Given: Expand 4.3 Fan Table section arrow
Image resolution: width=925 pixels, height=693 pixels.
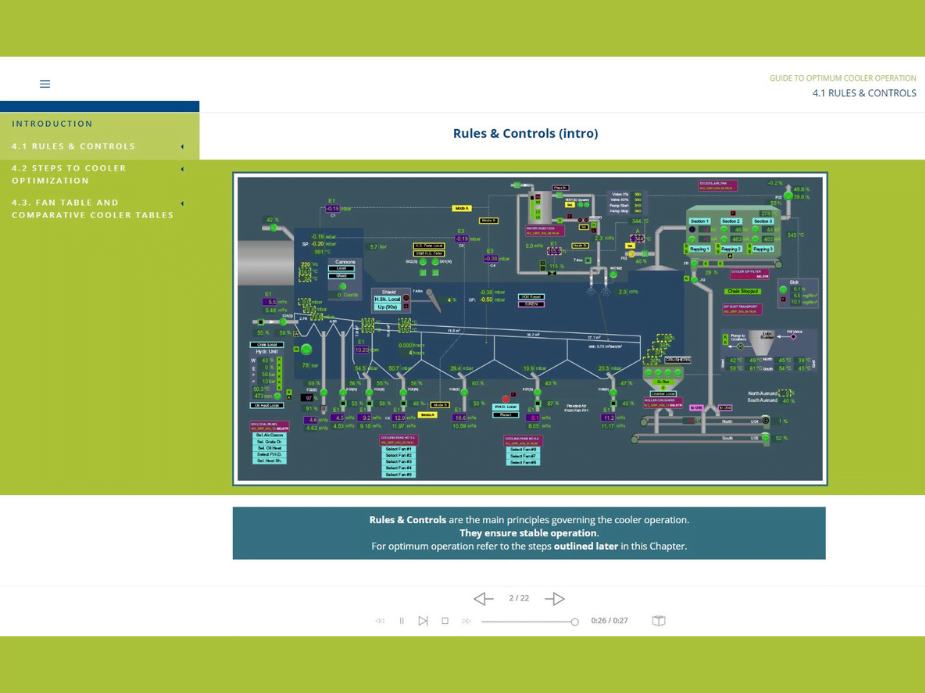Looking at the screenshot, I should (182, 203).
